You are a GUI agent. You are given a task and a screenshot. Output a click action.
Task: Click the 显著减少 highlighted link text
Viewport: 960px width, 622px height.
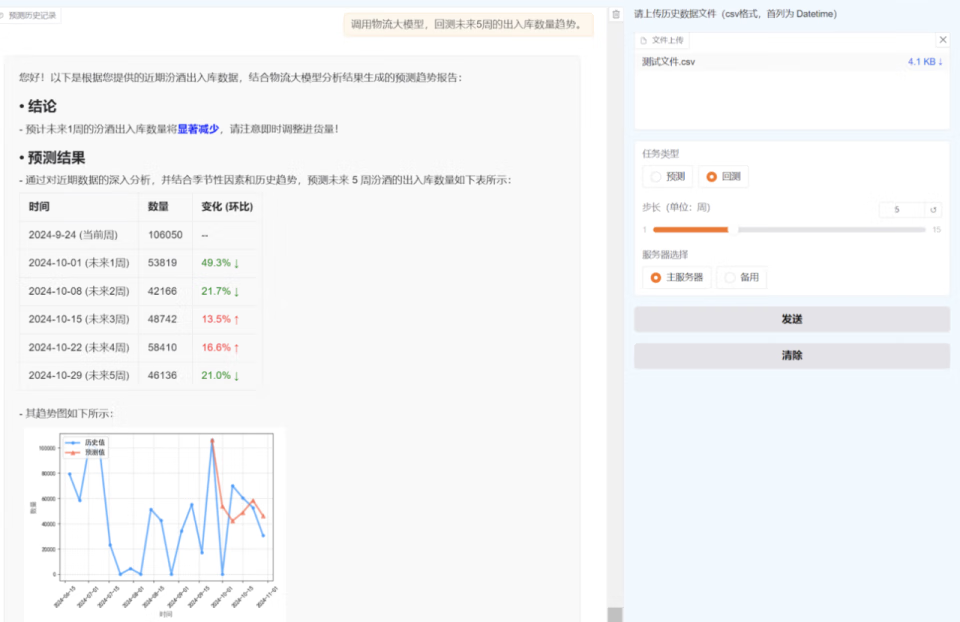tap(198, 129)
